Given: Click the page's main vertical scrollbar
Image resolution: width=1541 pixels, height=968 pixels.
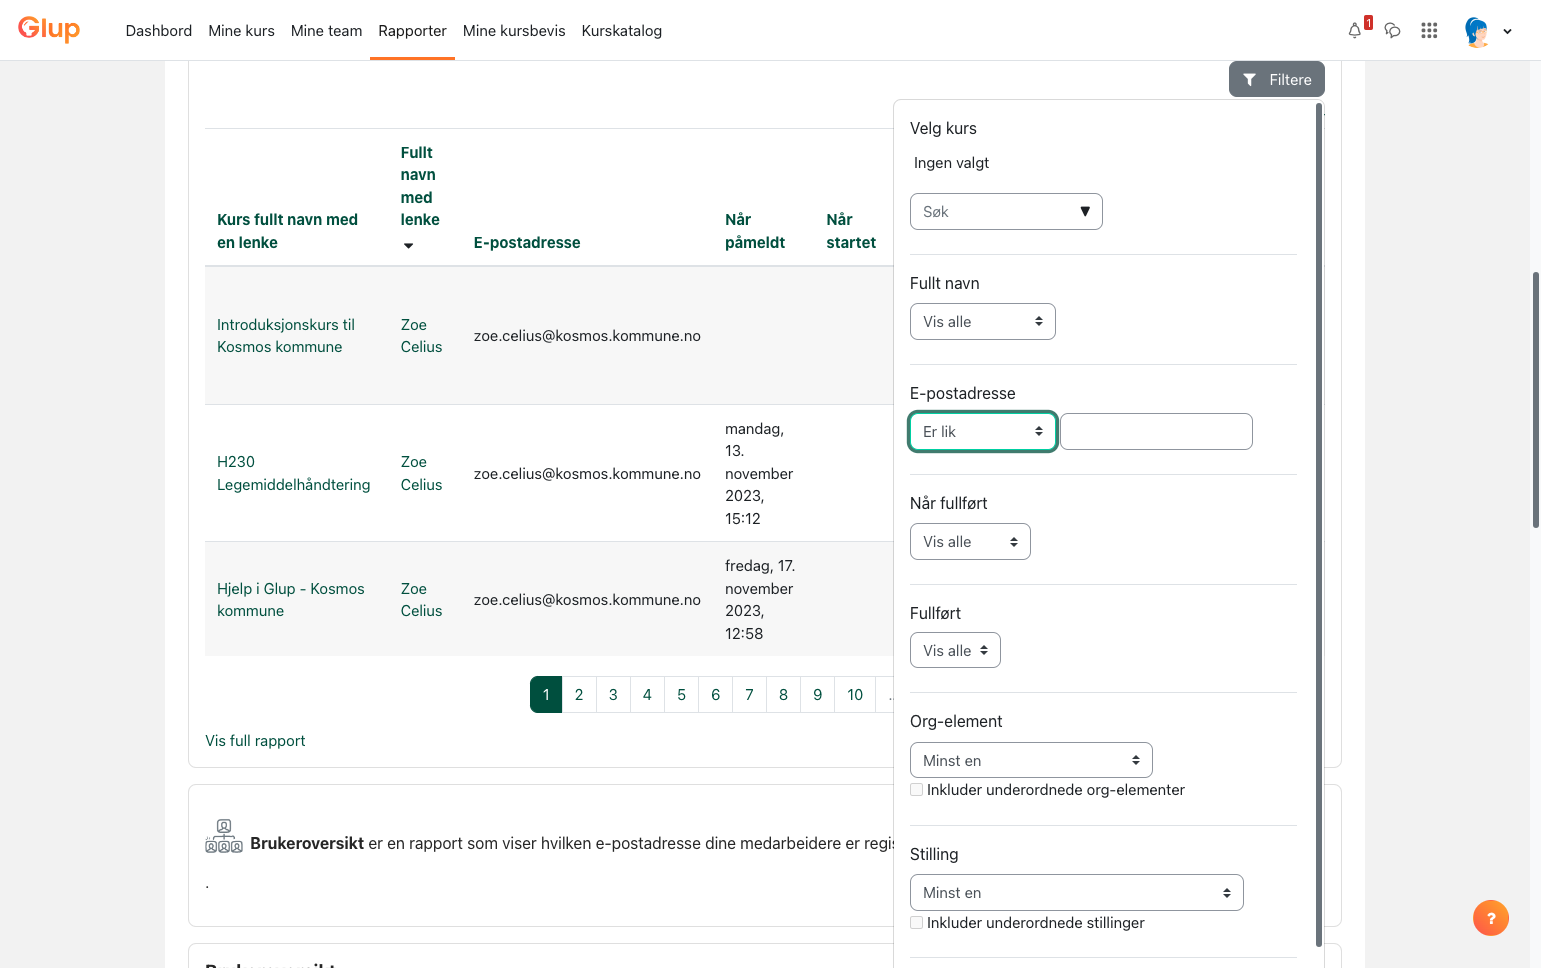Looking at the screenshot, I should coord(1536,399).
